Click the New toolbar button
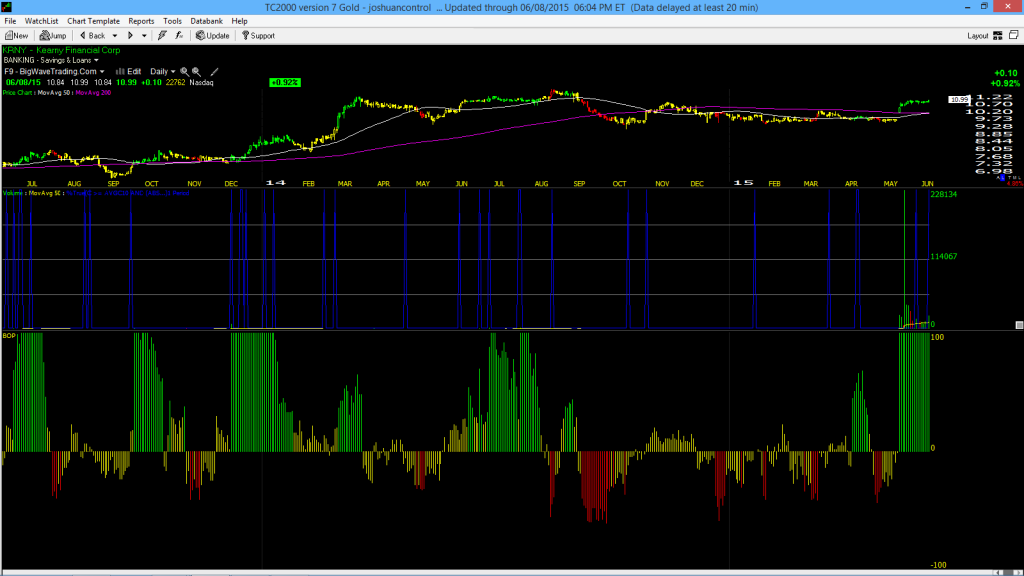The width and height of the screenshot is (1024, 576). click(x=16, y=36)
